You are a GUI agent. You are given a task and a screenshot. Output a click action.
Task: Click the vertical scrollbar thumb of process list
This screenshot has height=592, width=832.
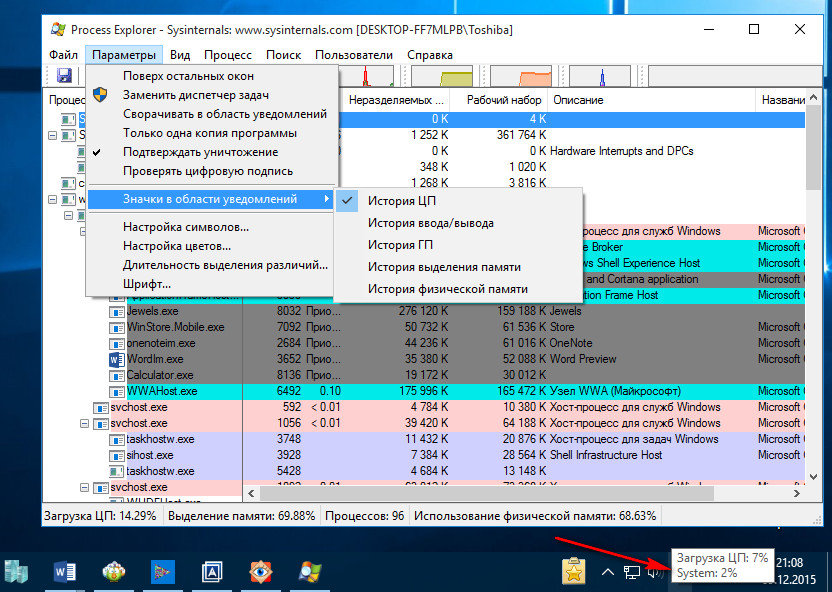(x=813, y=147)
